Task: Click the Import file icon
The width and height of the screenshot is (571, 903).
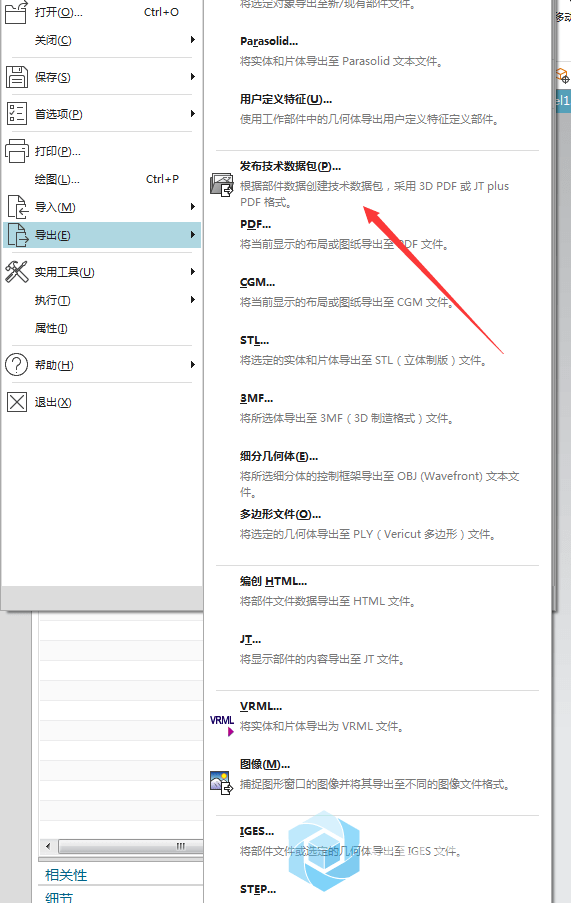Action: (17, 207)
